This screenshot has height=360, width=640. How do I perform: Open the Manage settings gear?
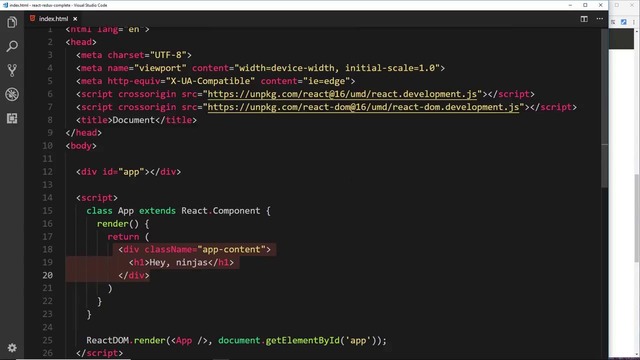click(12, 348)
